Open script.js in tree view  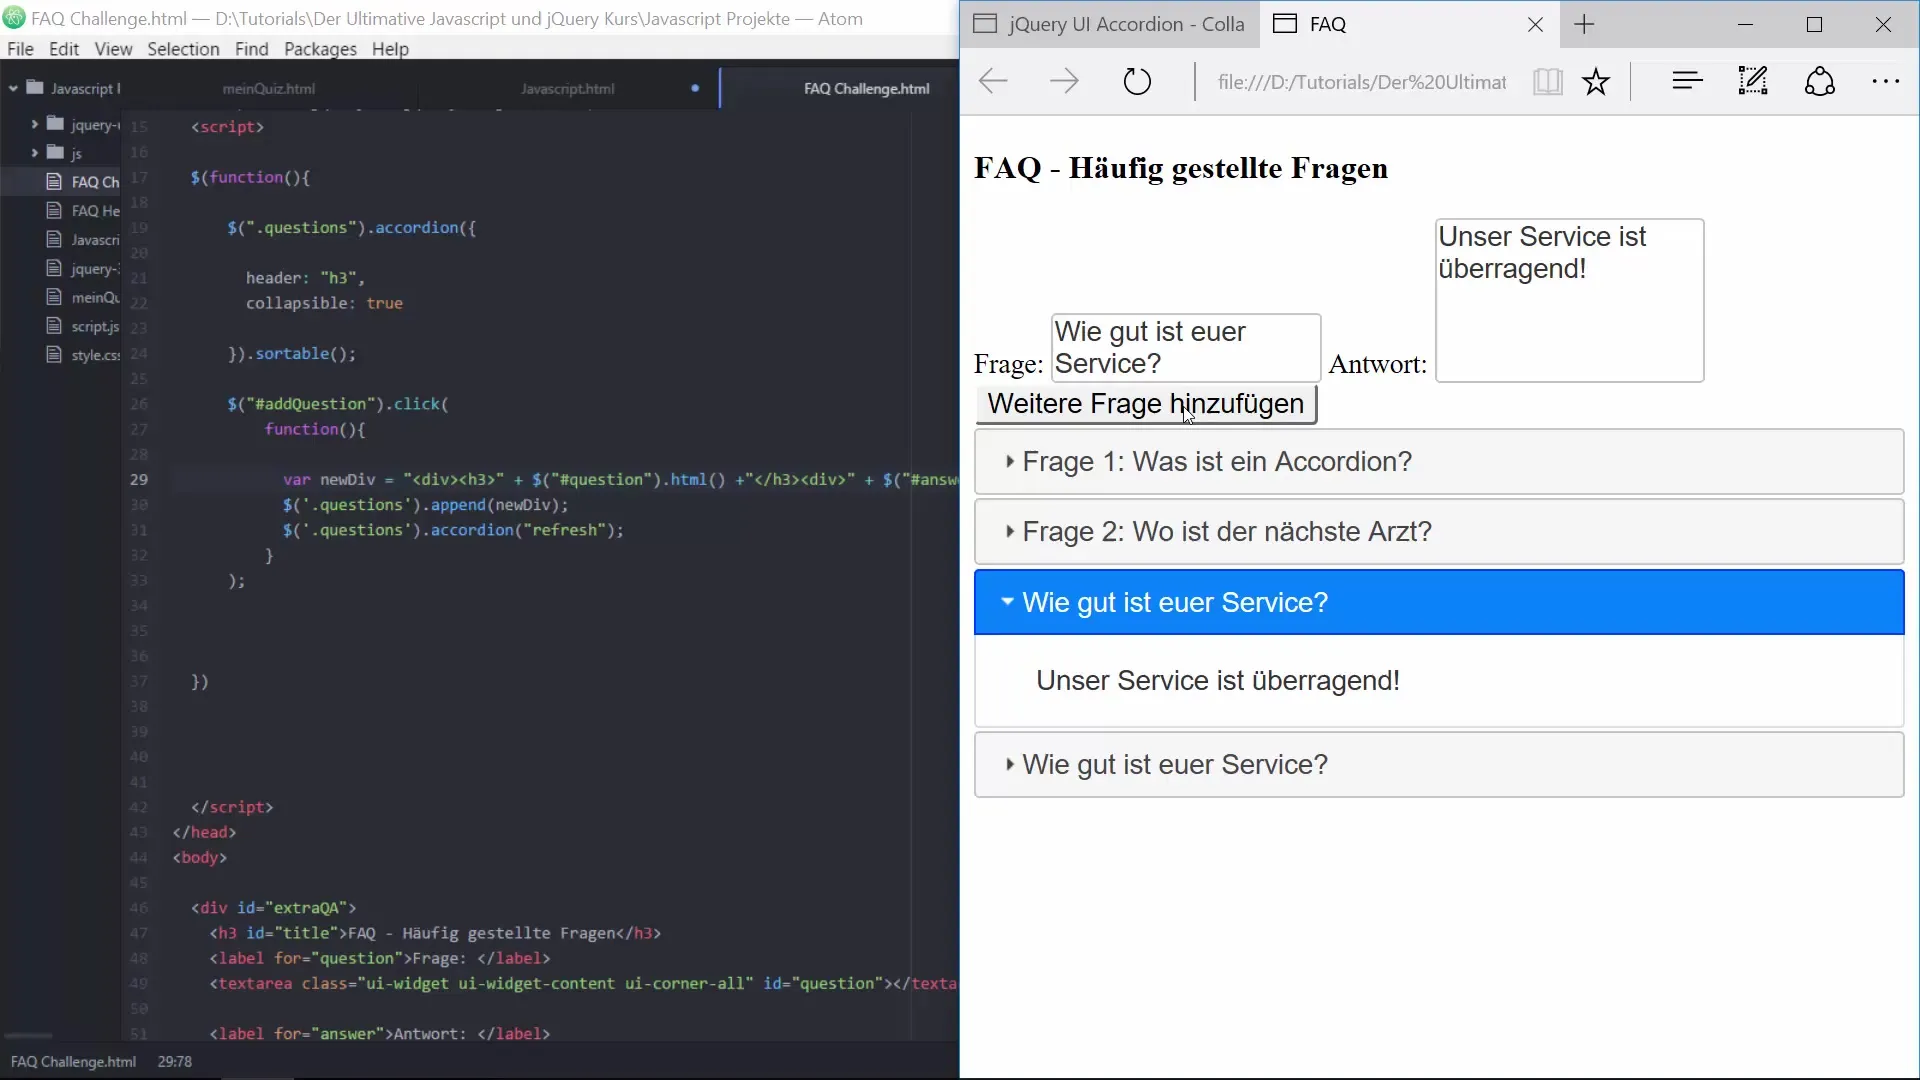click(95, 327)
